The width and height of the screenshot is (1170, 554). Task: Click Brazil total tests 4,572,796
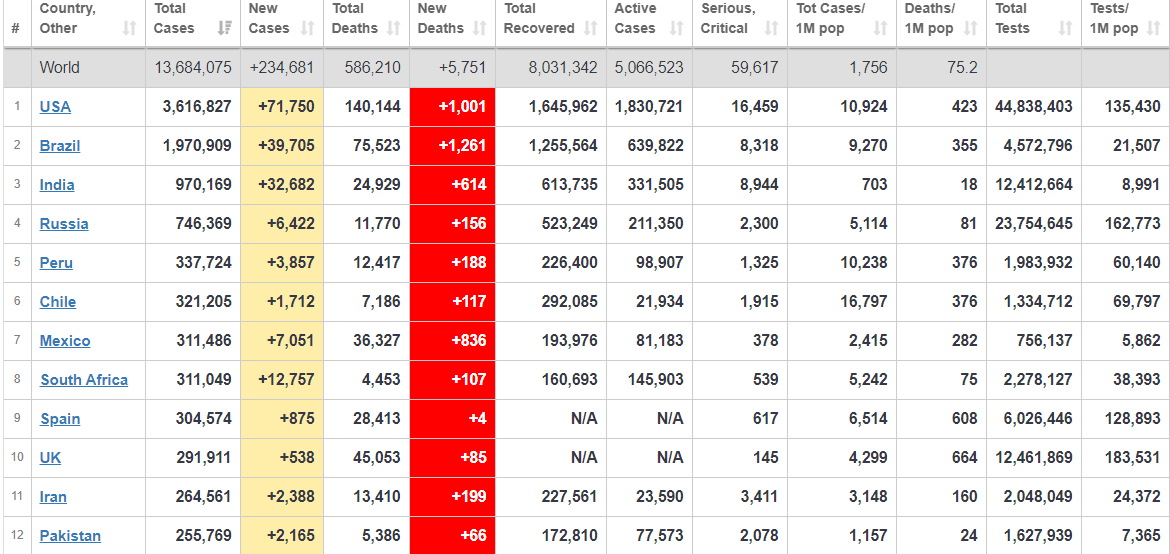point(1038,146)
